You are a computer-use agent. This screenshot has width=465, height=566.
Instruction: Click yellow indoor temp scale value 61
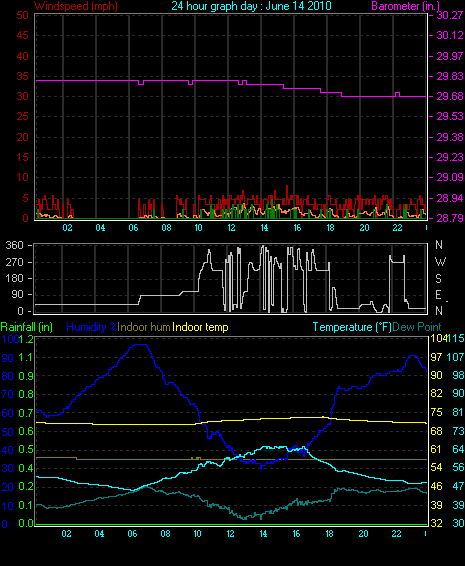(x=436, y=449)
